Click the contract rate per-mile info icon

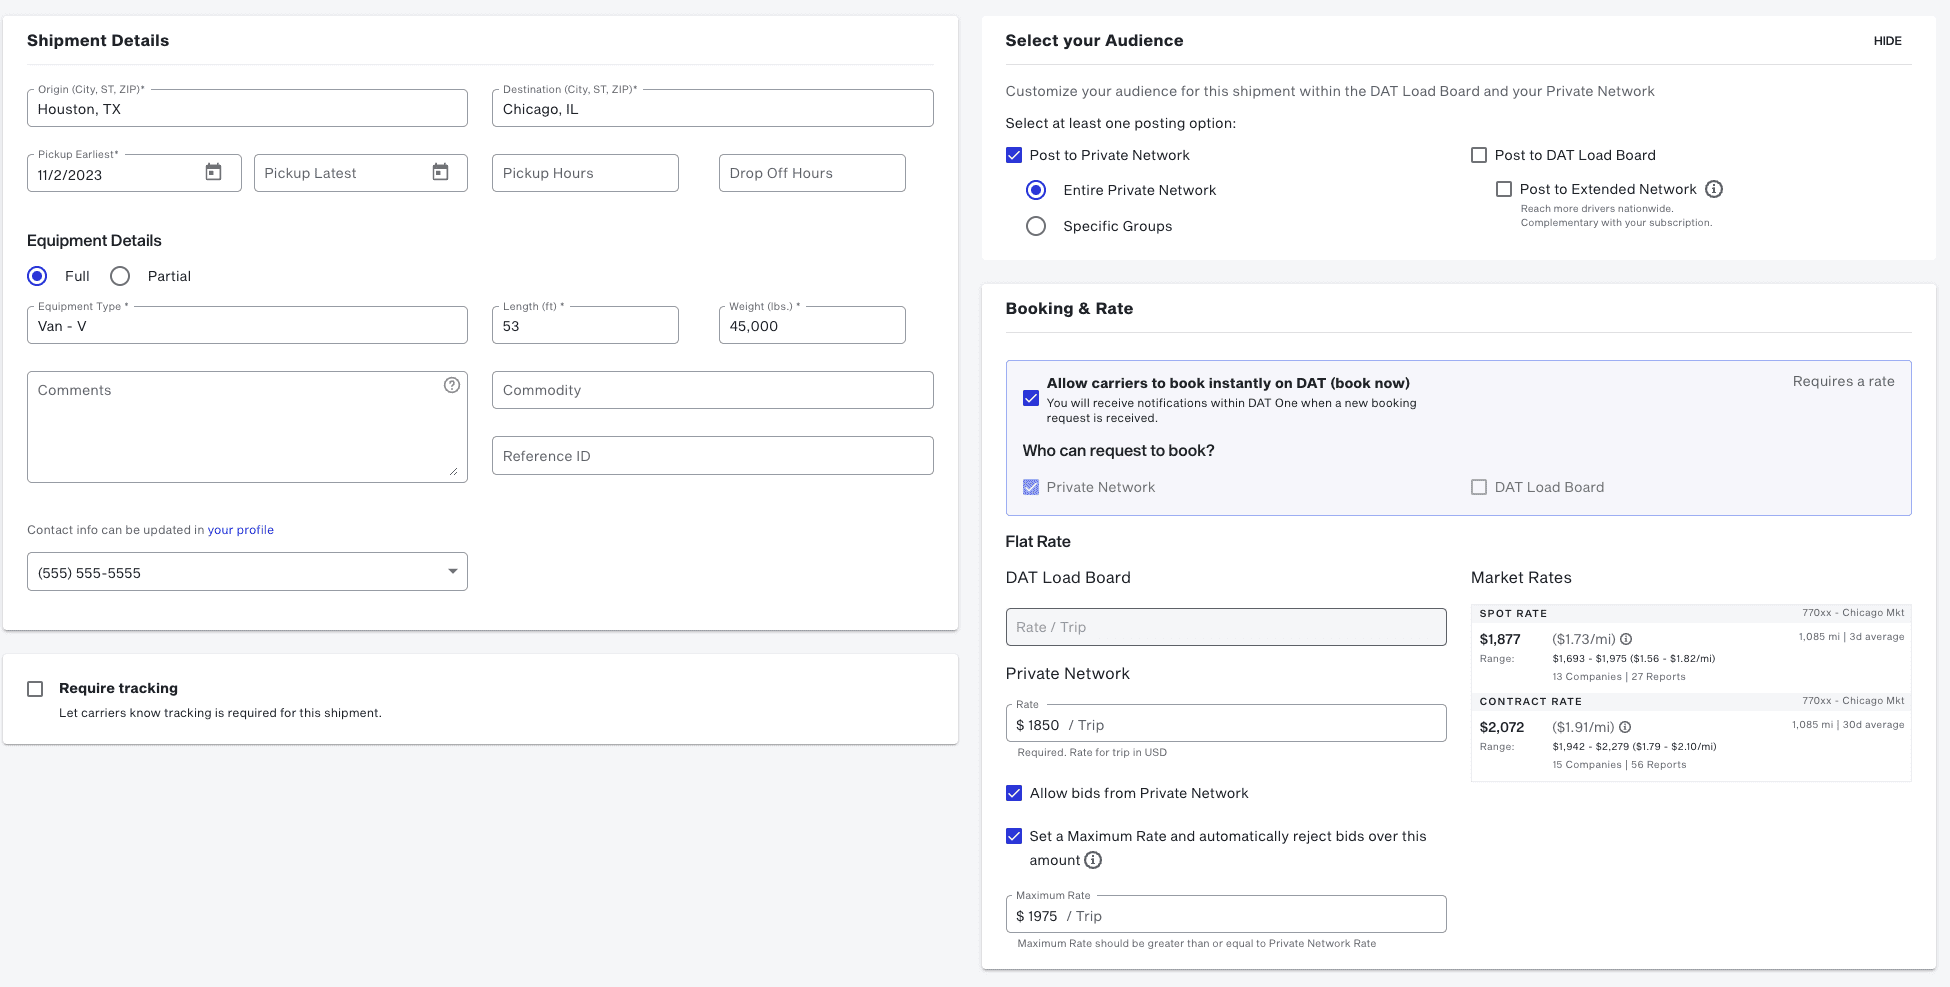coord(1625,727)
